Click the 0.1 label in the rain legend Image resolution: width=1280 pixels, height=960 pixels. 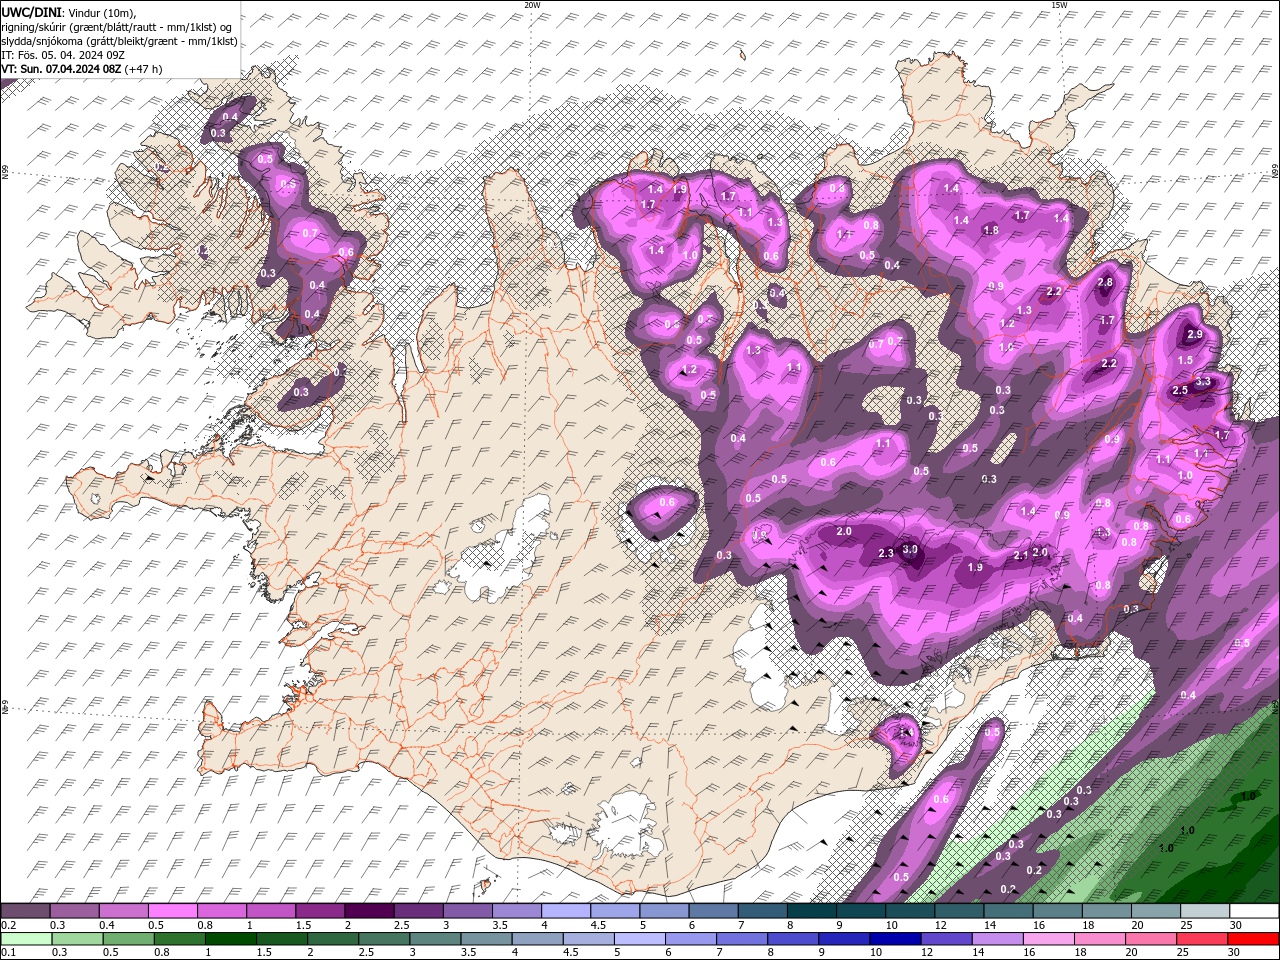(8, 953)
